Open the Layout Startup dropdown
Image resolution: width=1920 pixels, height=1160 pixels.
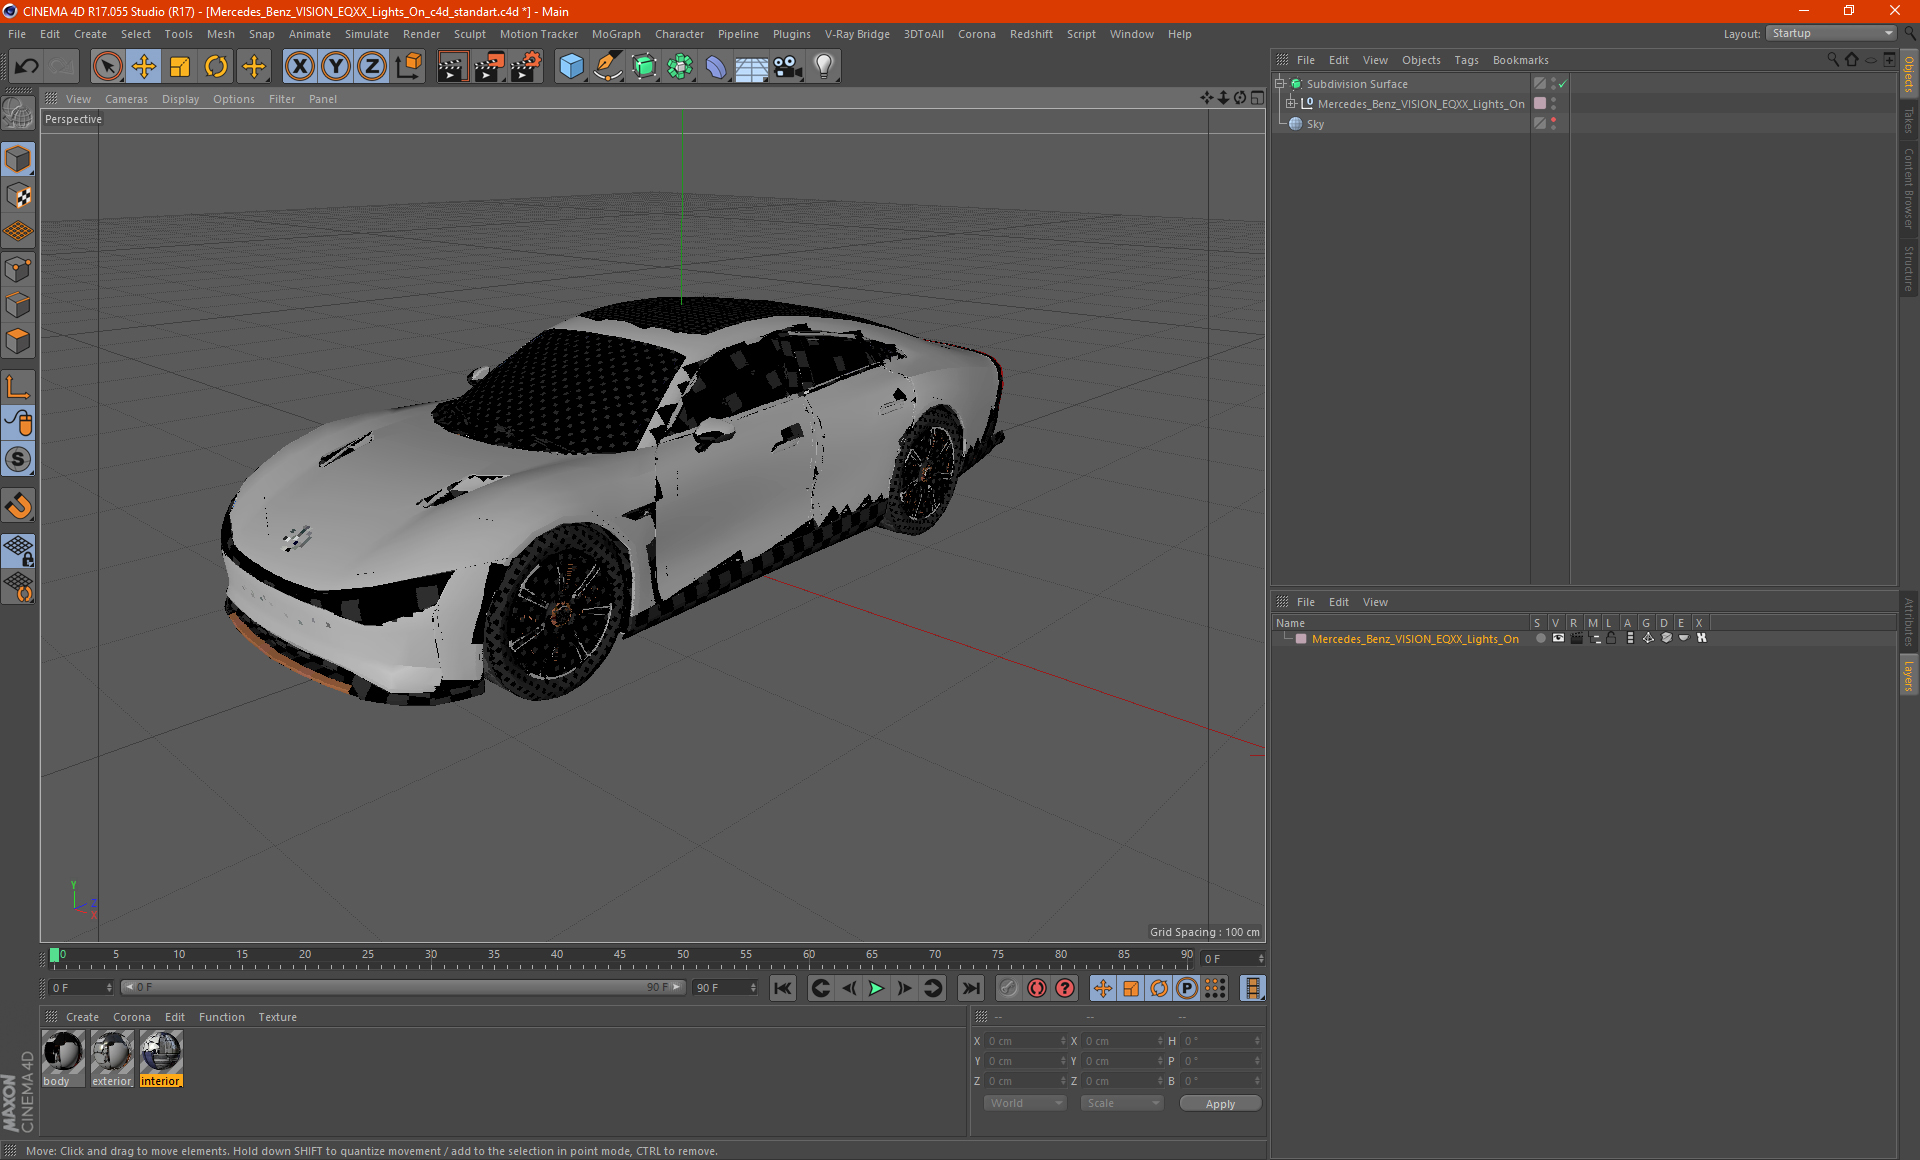[x=1832, y=33]
